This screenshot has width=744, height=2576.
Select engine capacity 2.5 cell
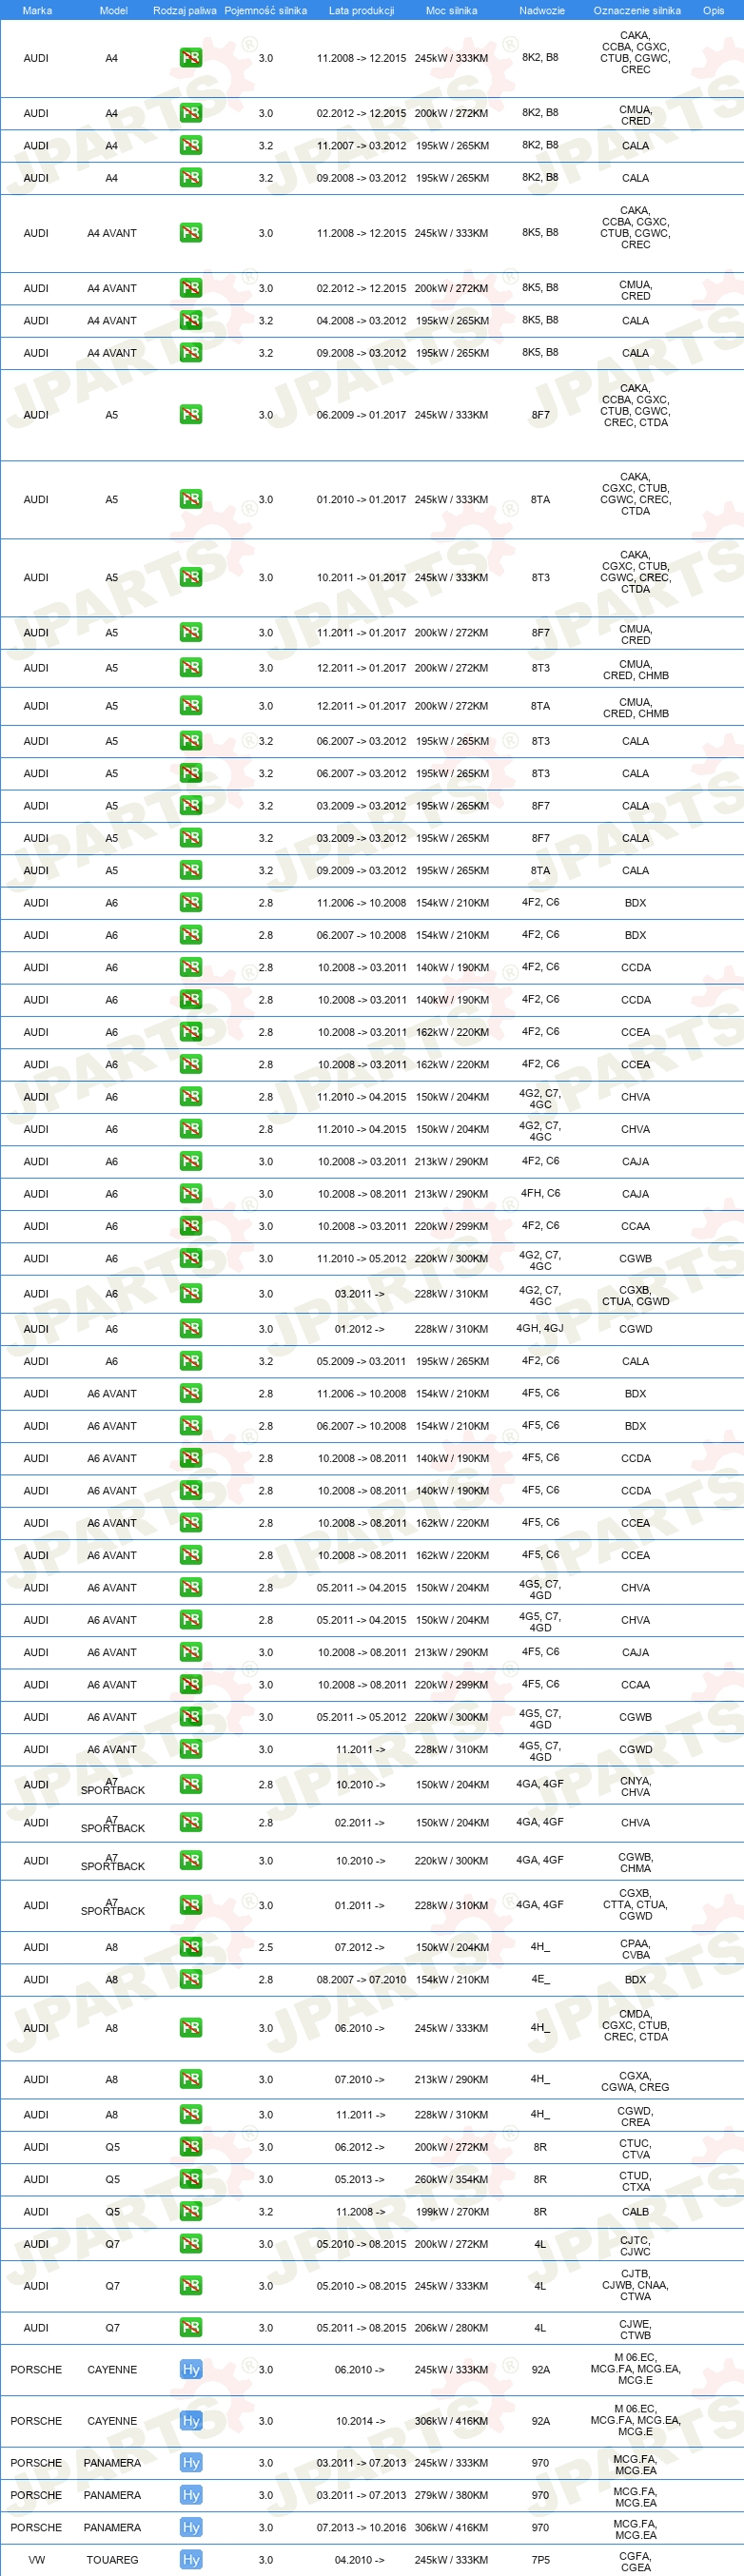coord(265,1947)
